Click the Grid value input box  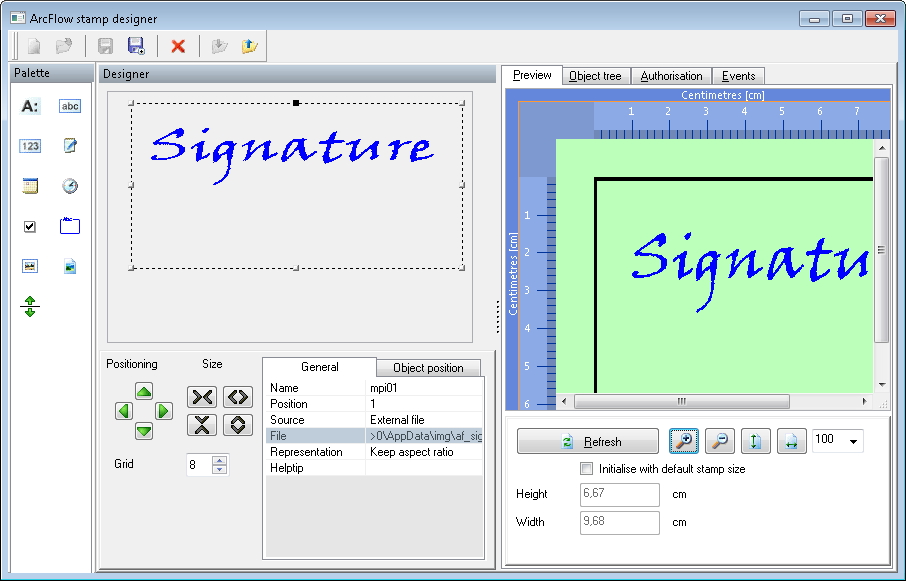199,464
